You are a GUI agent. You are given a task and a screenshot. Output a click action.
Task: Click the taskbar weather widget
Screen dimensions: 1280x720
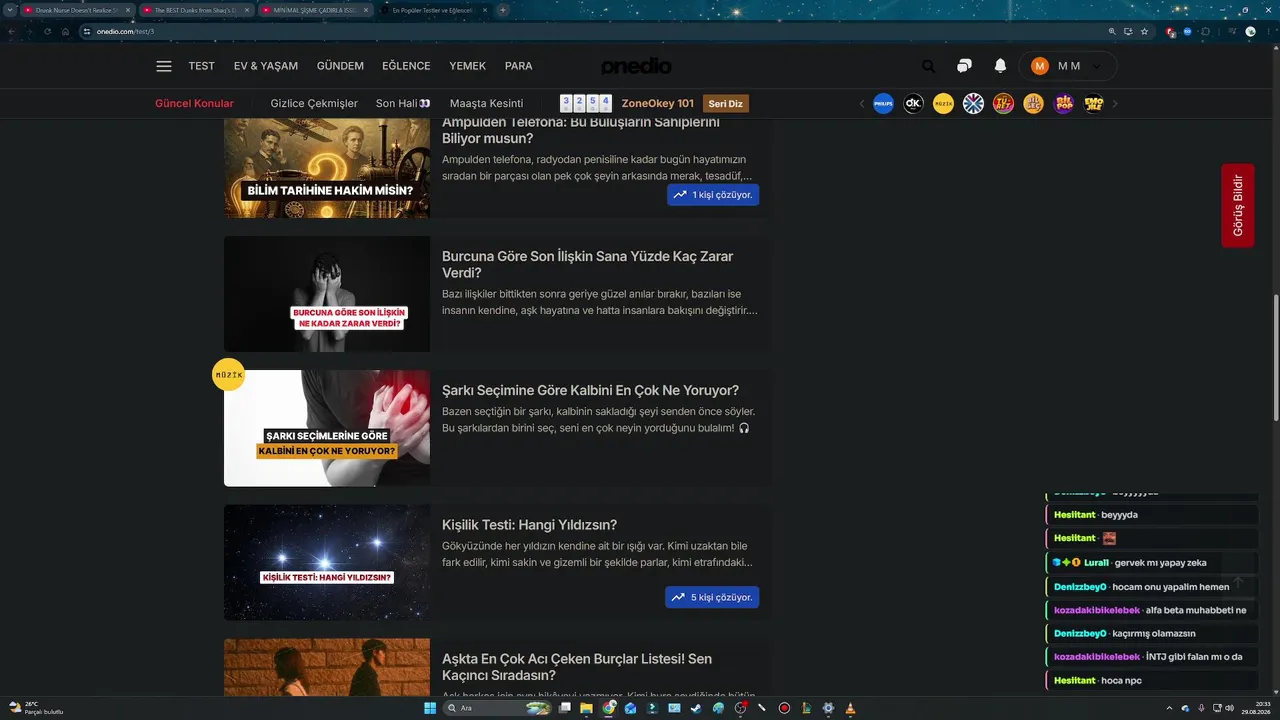pos(36,708)
